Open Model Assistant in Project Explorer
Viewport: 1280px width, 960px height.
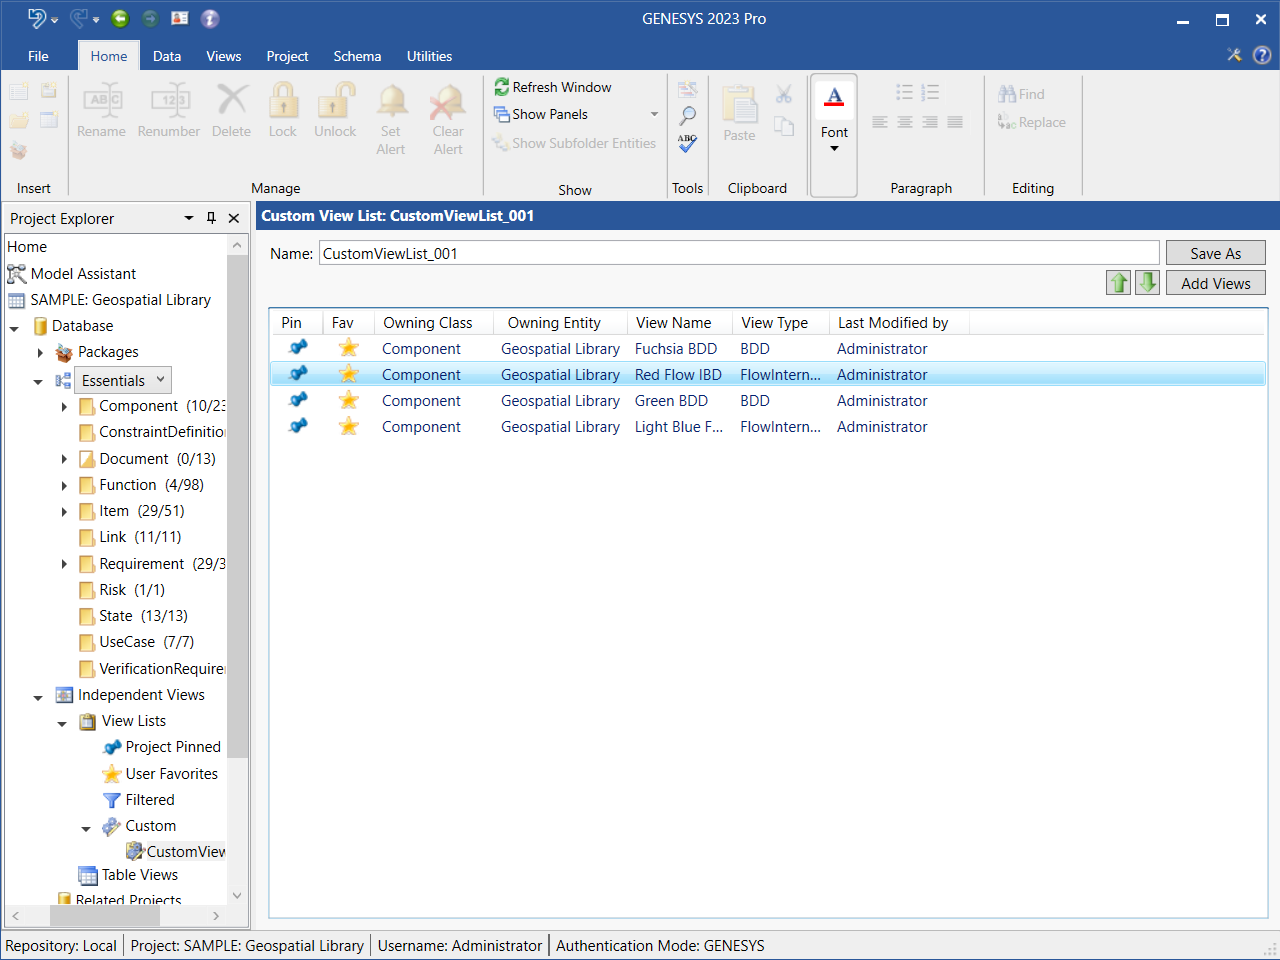(x=83, y=274)
